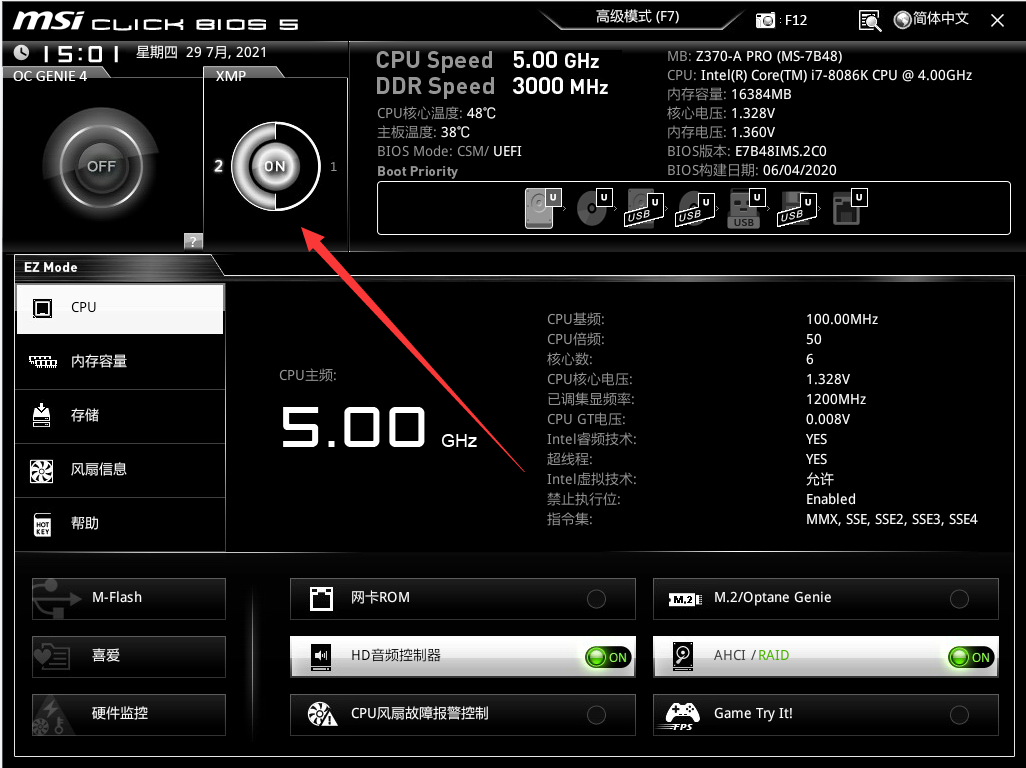This screenshot has height=768, width=1026.
Task: Open the 内存容量 memory tab
Action: point(120,362)
